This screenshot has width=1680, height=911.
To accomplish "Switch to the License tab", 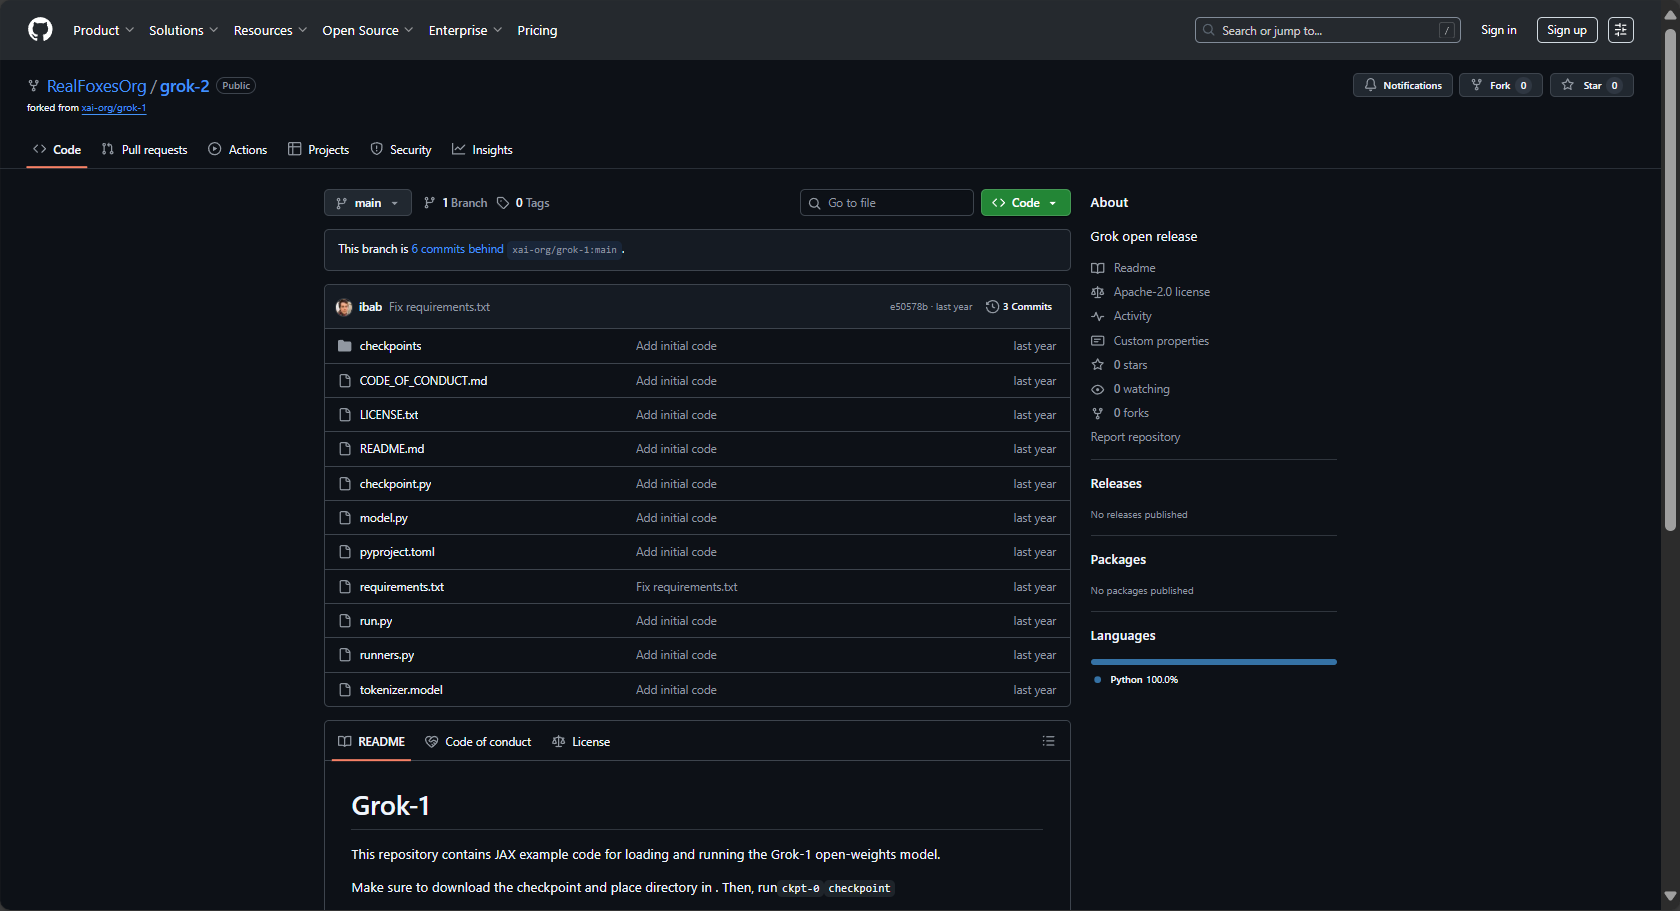I will click(x=581, y=742).
